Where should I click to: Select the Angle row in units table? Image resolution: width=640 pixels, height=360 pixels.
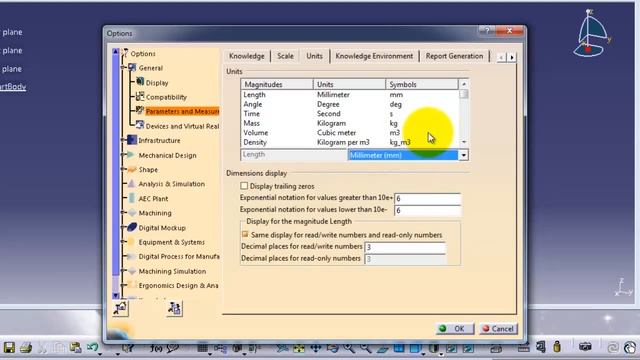(x=349, y=104)
